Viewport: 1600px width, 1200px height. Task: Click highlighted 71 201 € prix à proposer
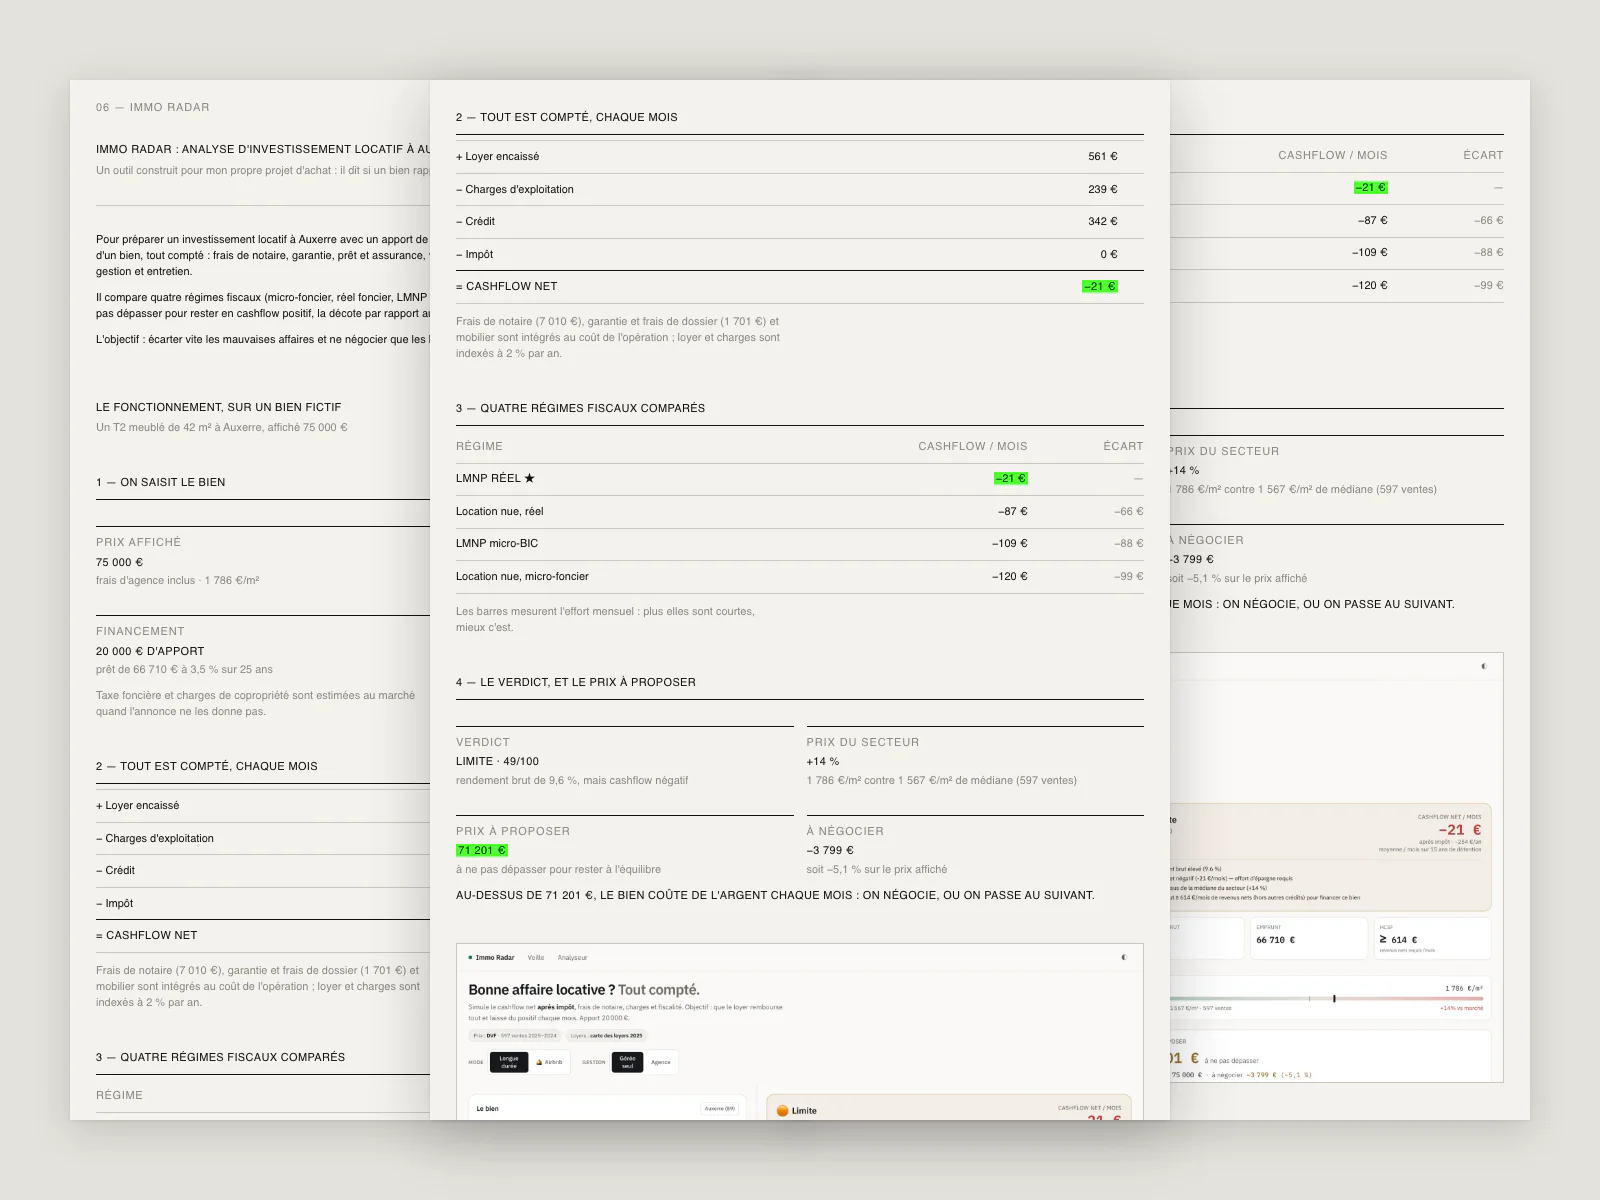click(x=481, y=850)
